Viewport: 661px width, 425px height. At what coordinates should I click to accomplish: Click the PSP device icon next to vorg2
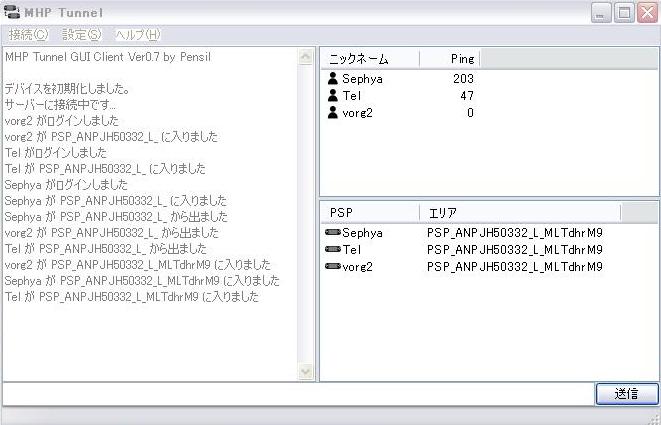(x=333, y=266)
